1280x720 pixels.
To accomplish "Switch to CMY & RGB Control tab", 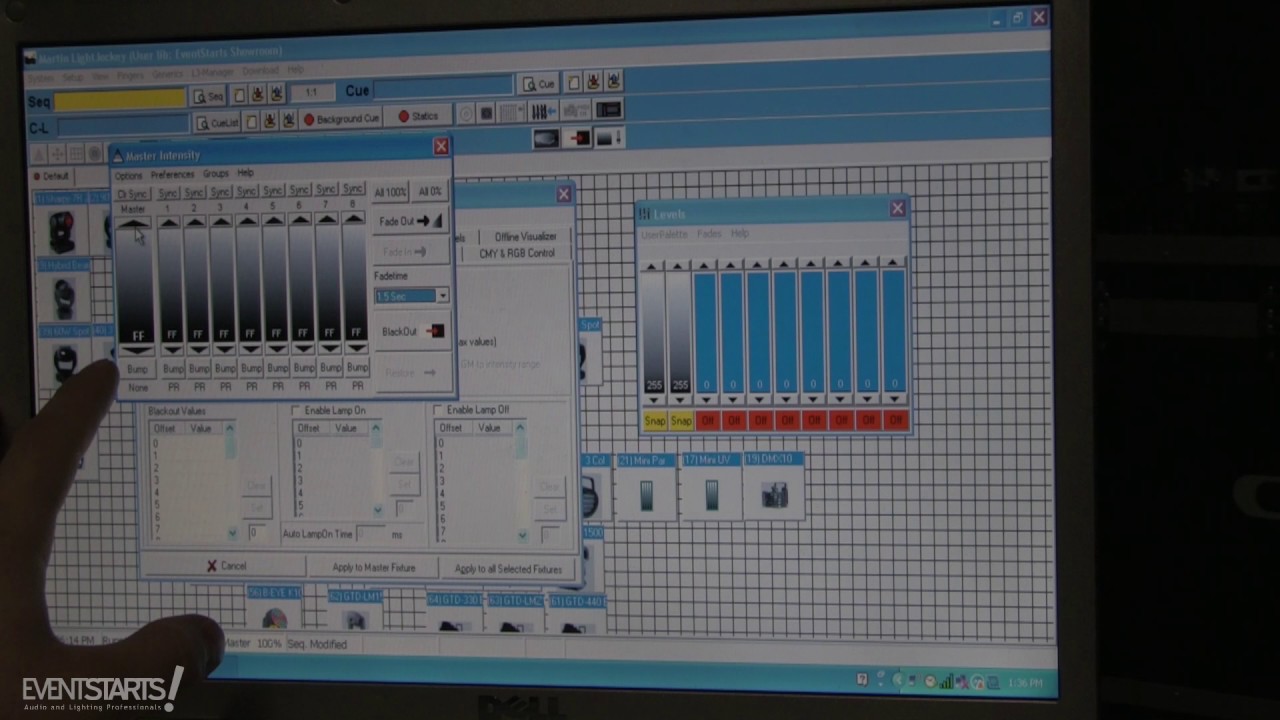I will click(517, 254).
